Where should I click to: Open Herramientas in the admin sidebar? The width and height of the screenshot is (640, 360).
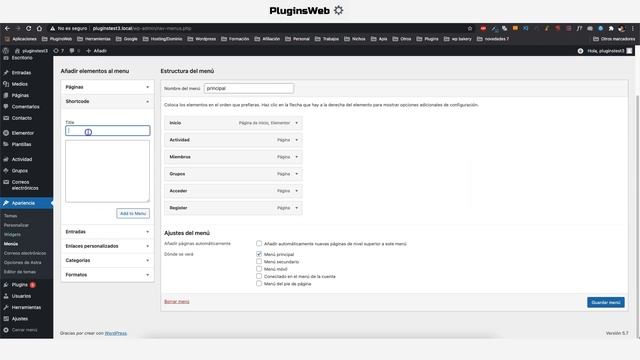pyautogui.click(x=26, y=308)
